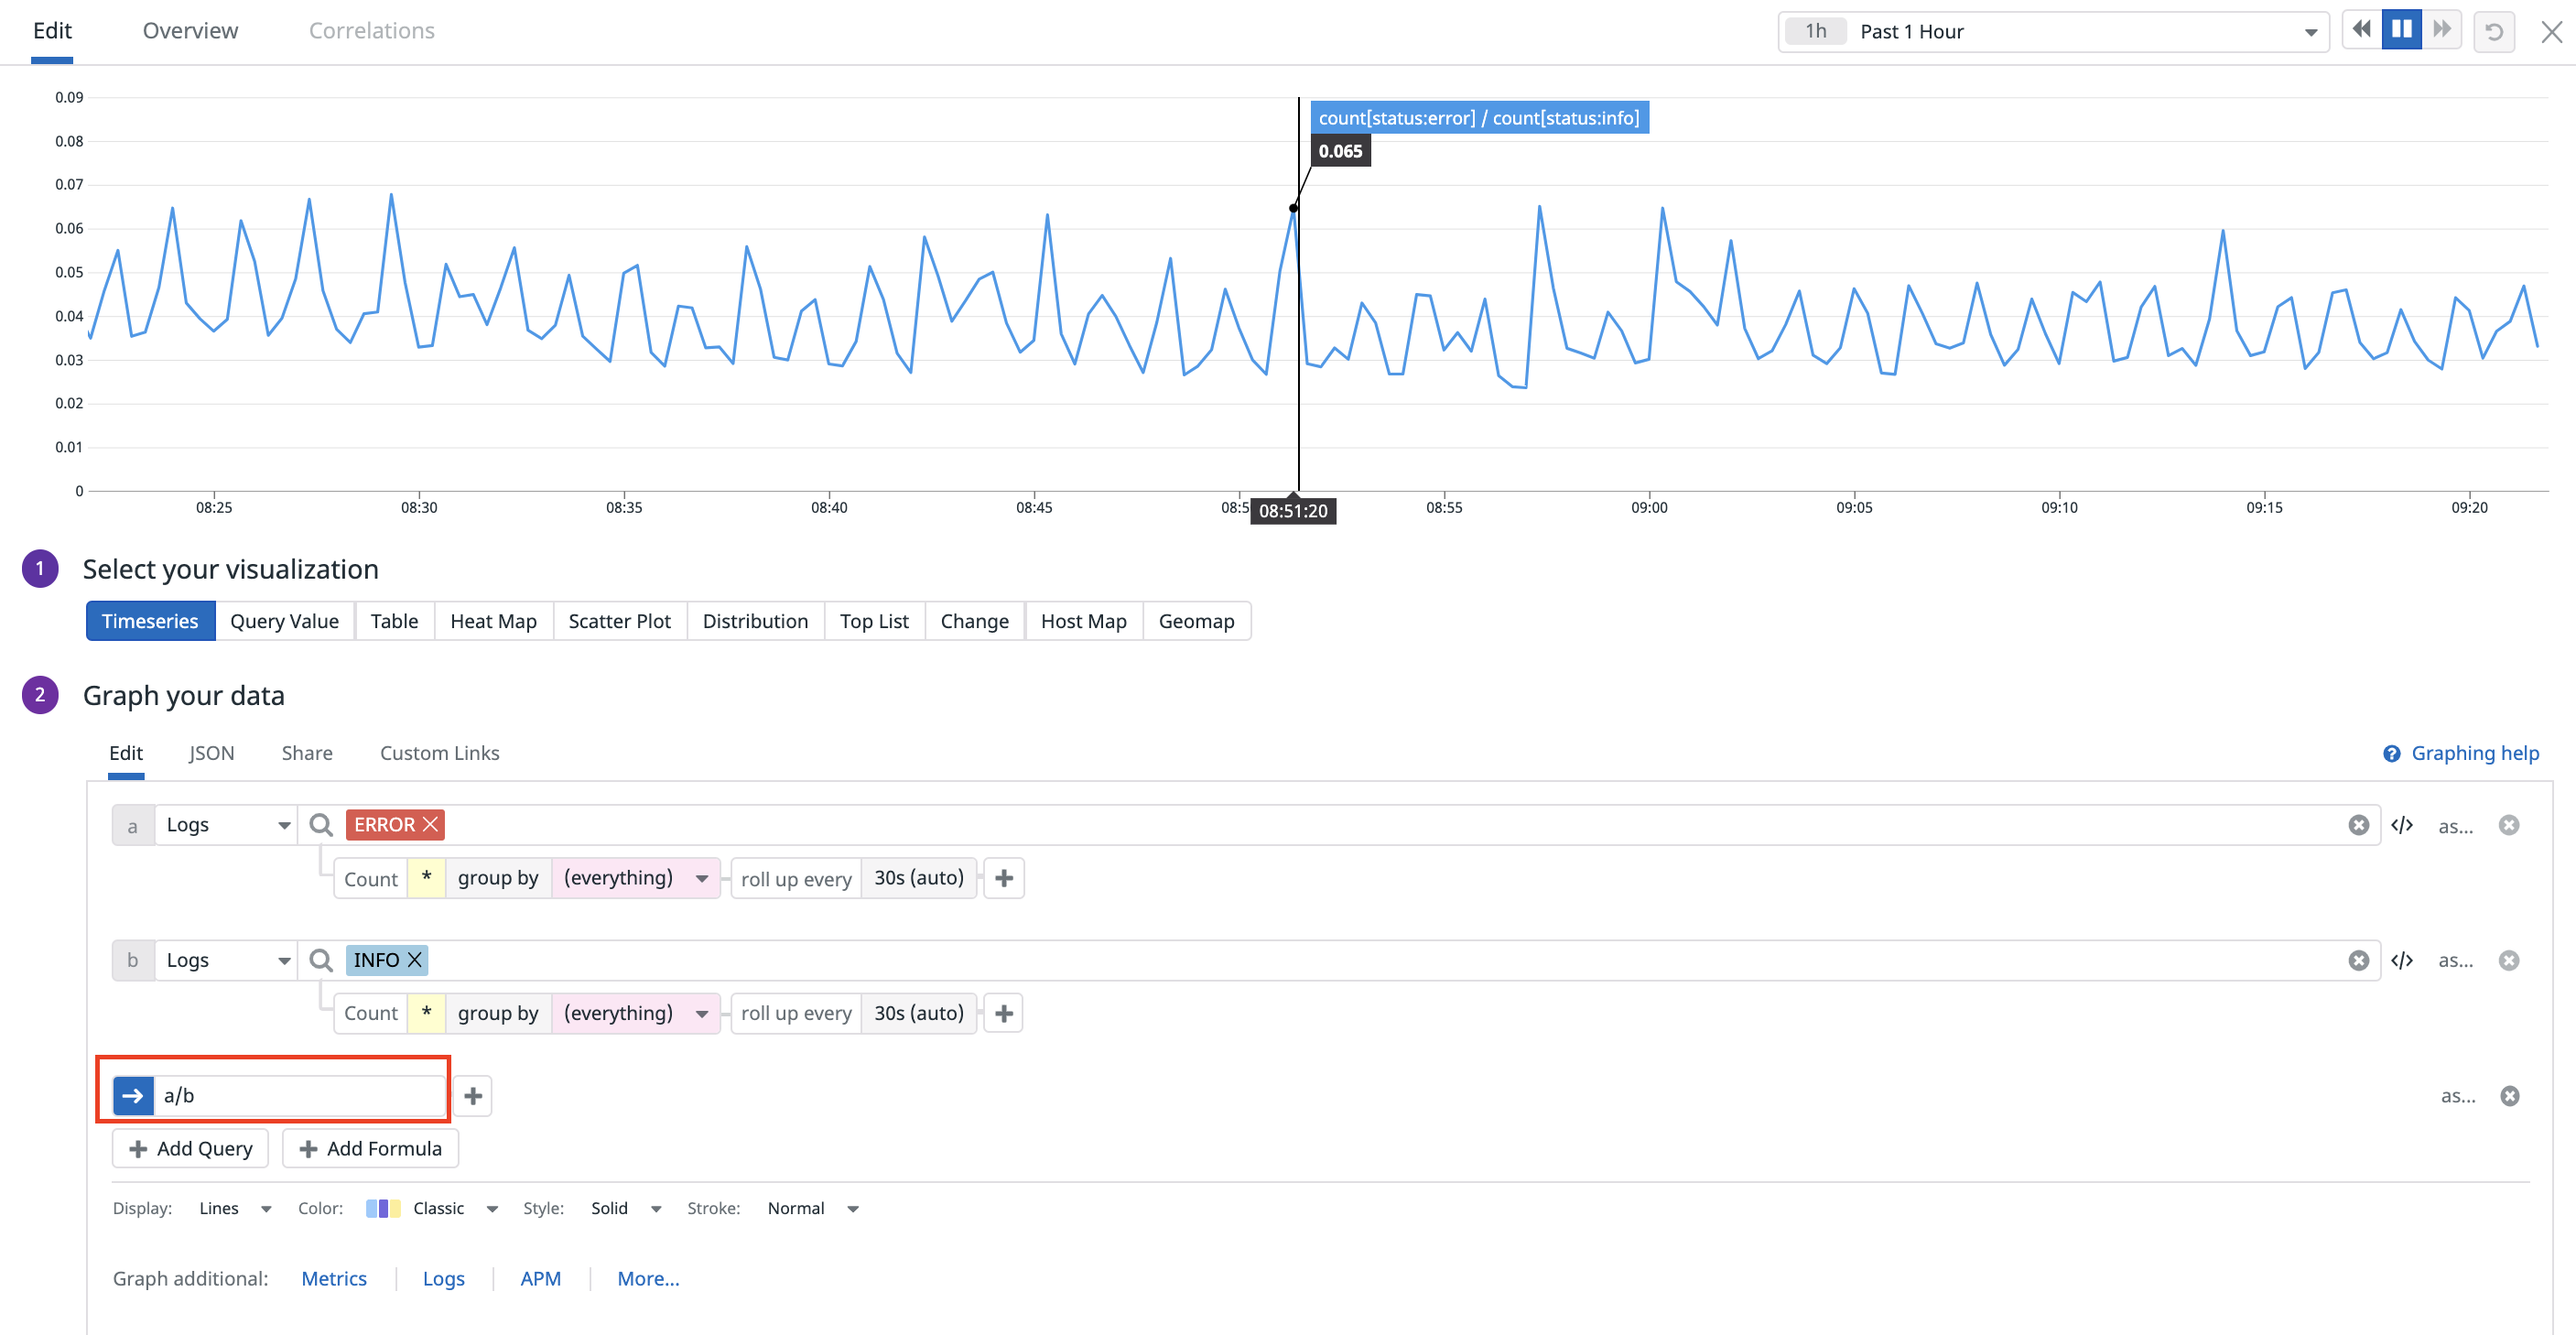Delete query a
The height and width of the screenshot is (1335, 2576).
pyautogui.click(x=2508, y=825)
